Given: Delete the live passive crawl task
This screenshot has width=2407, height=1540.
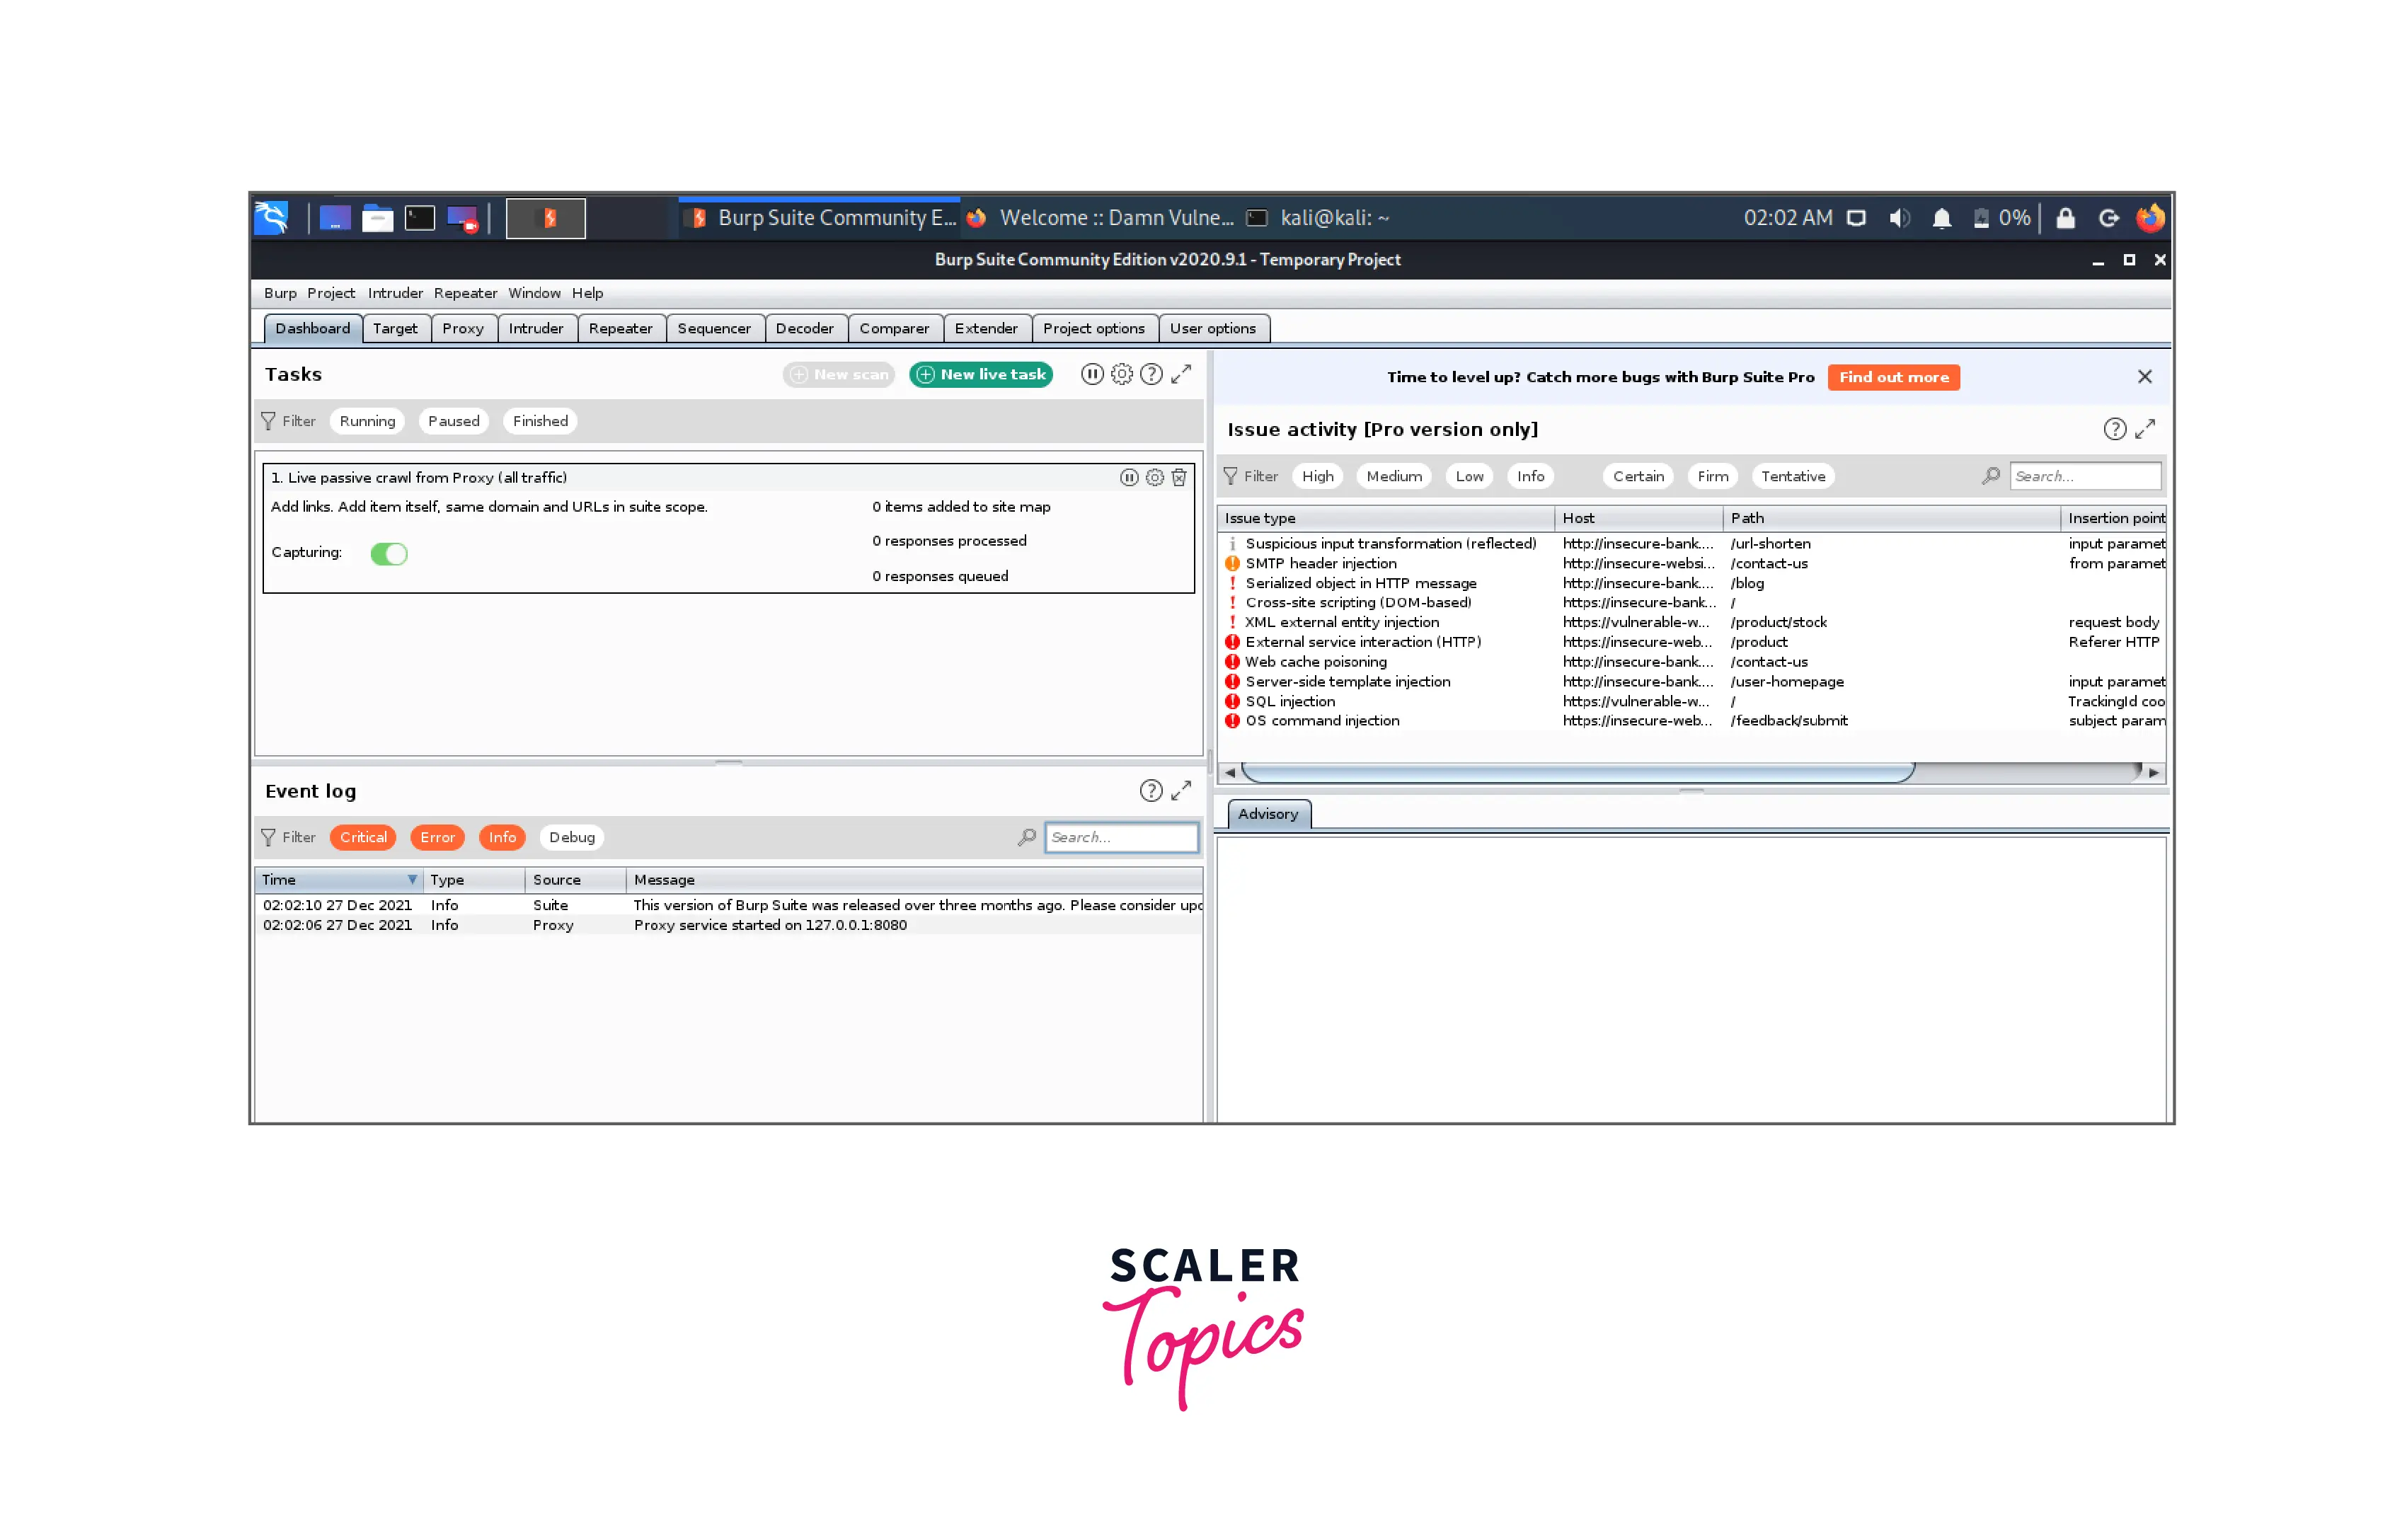Looking at the screenshot, I should (1179, 477).
